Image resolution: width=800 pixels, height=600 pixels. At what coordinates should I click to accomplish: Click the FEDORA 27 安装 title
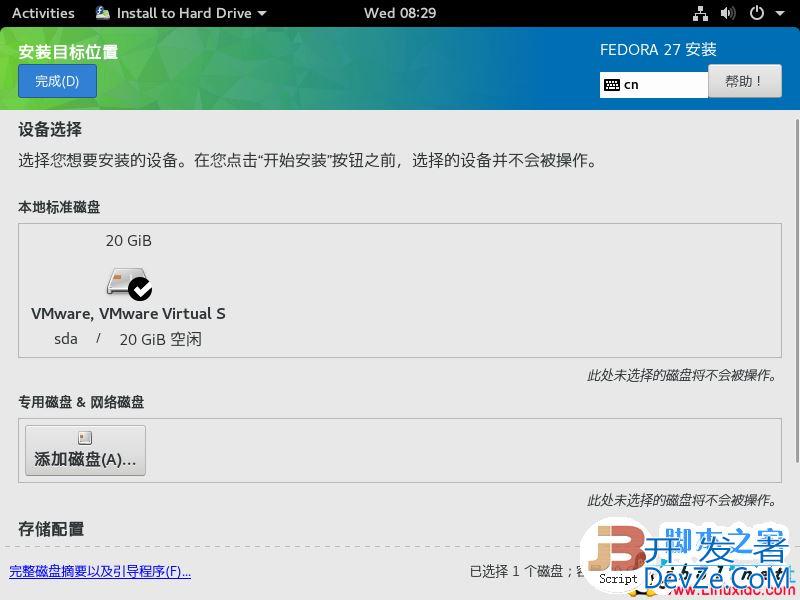[x=658, y=49]
